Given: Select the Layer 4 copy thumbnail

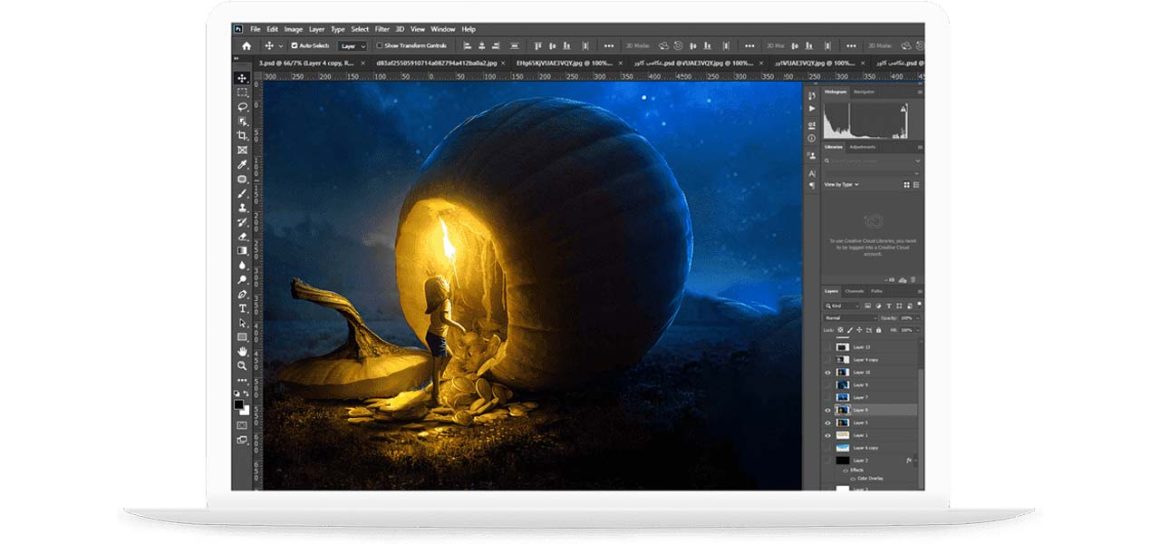Looking at the screenshot, I should click(x=842, y=359).
